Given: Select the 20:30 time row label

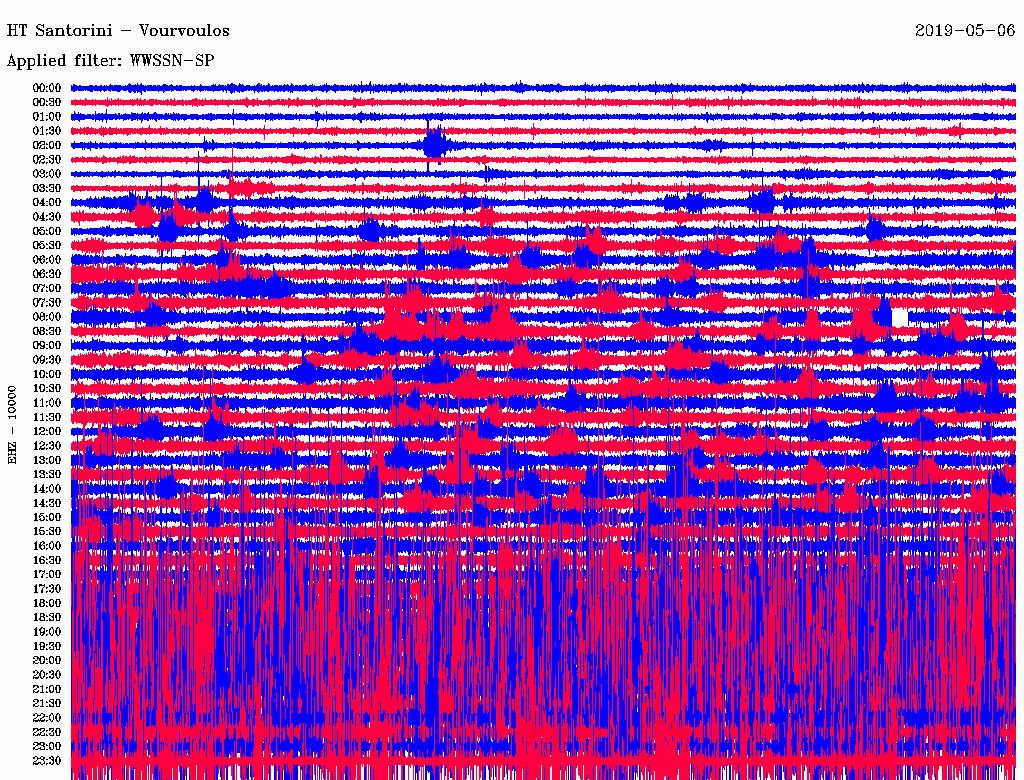Looking at the screenshot, I should [x=47, y=675].
